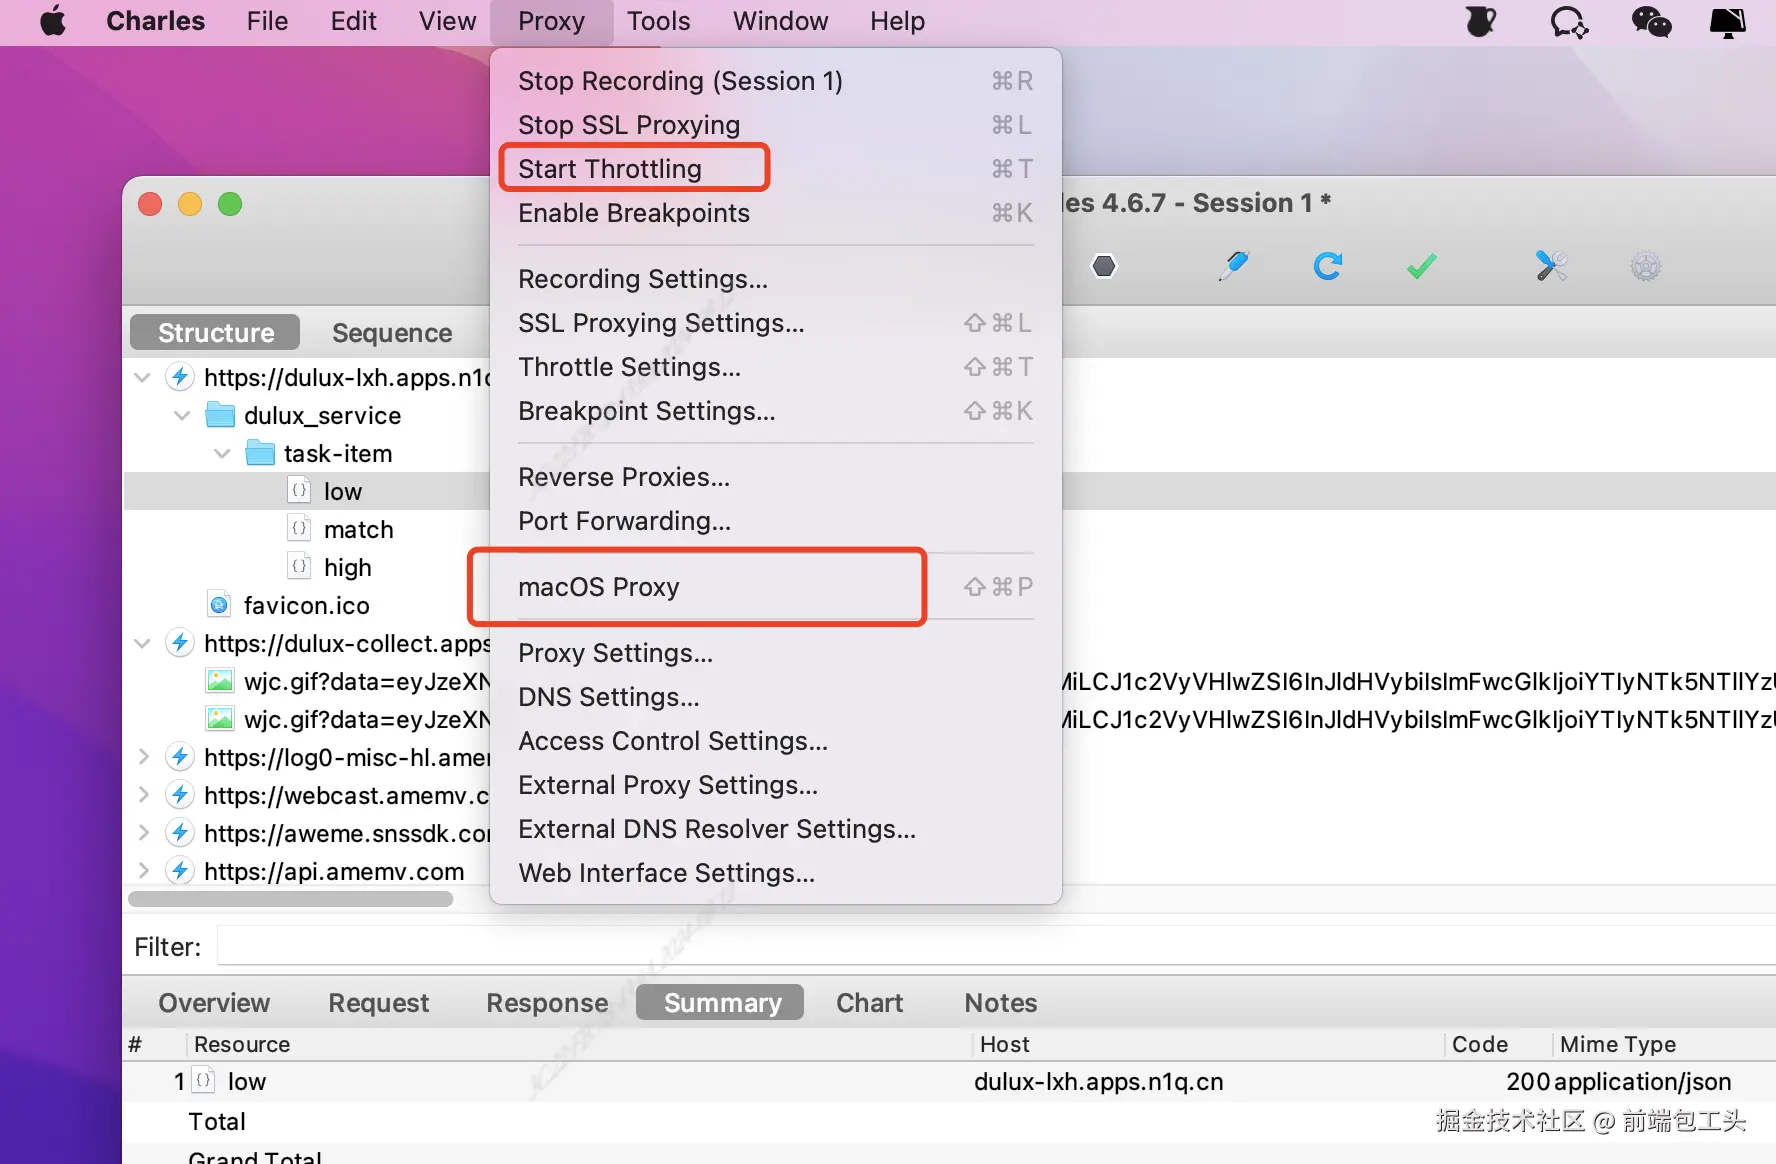Collapse the dulux-collect.apps host node

point(142,643)
